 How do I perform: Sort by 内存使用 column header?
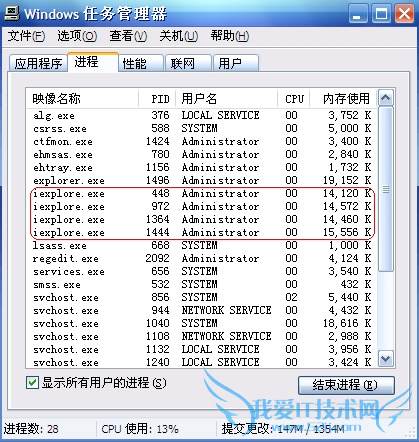pos(343,99)
